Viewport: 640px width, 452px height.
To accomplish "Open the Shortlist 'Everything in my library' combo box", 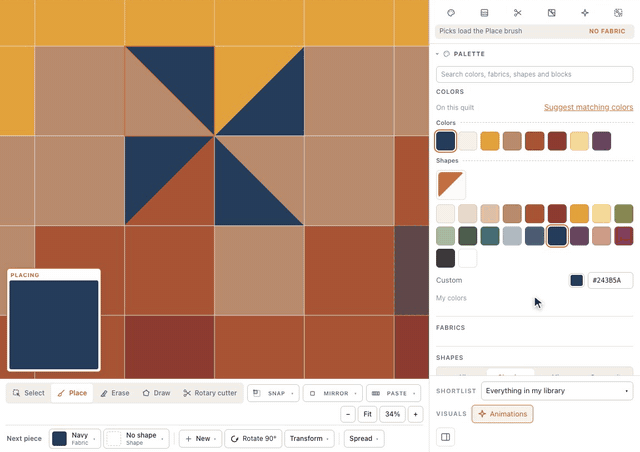I will [x=557, y=391].
